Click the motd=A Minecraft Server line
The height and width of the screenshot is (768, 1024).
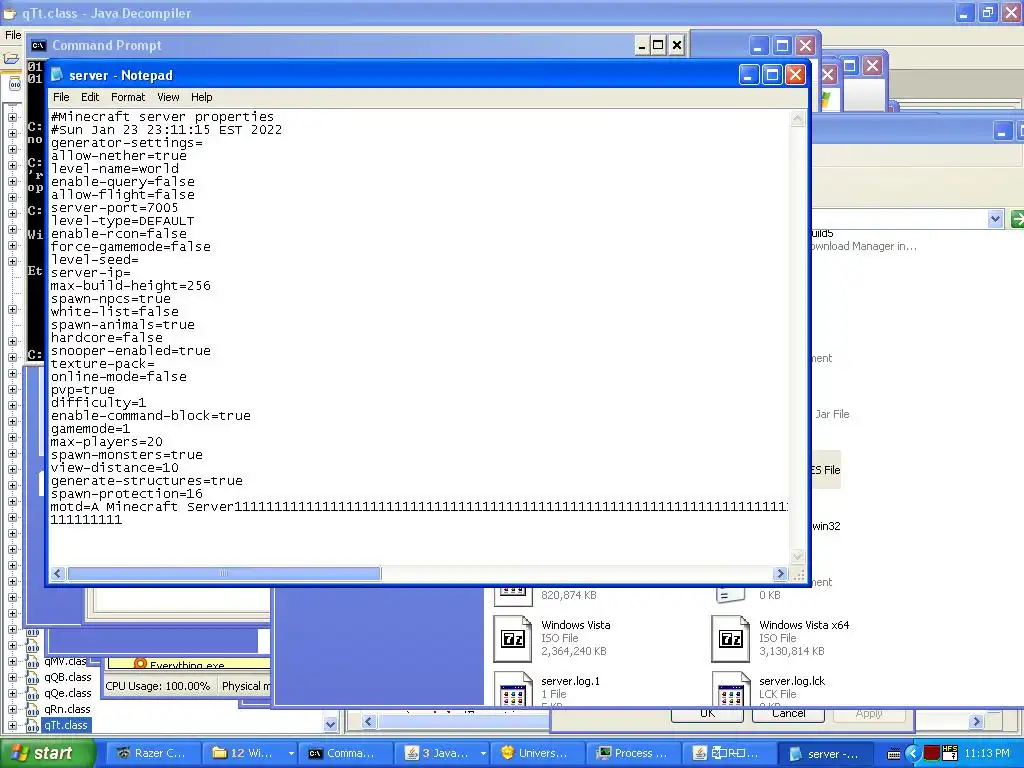coord(419,507)
